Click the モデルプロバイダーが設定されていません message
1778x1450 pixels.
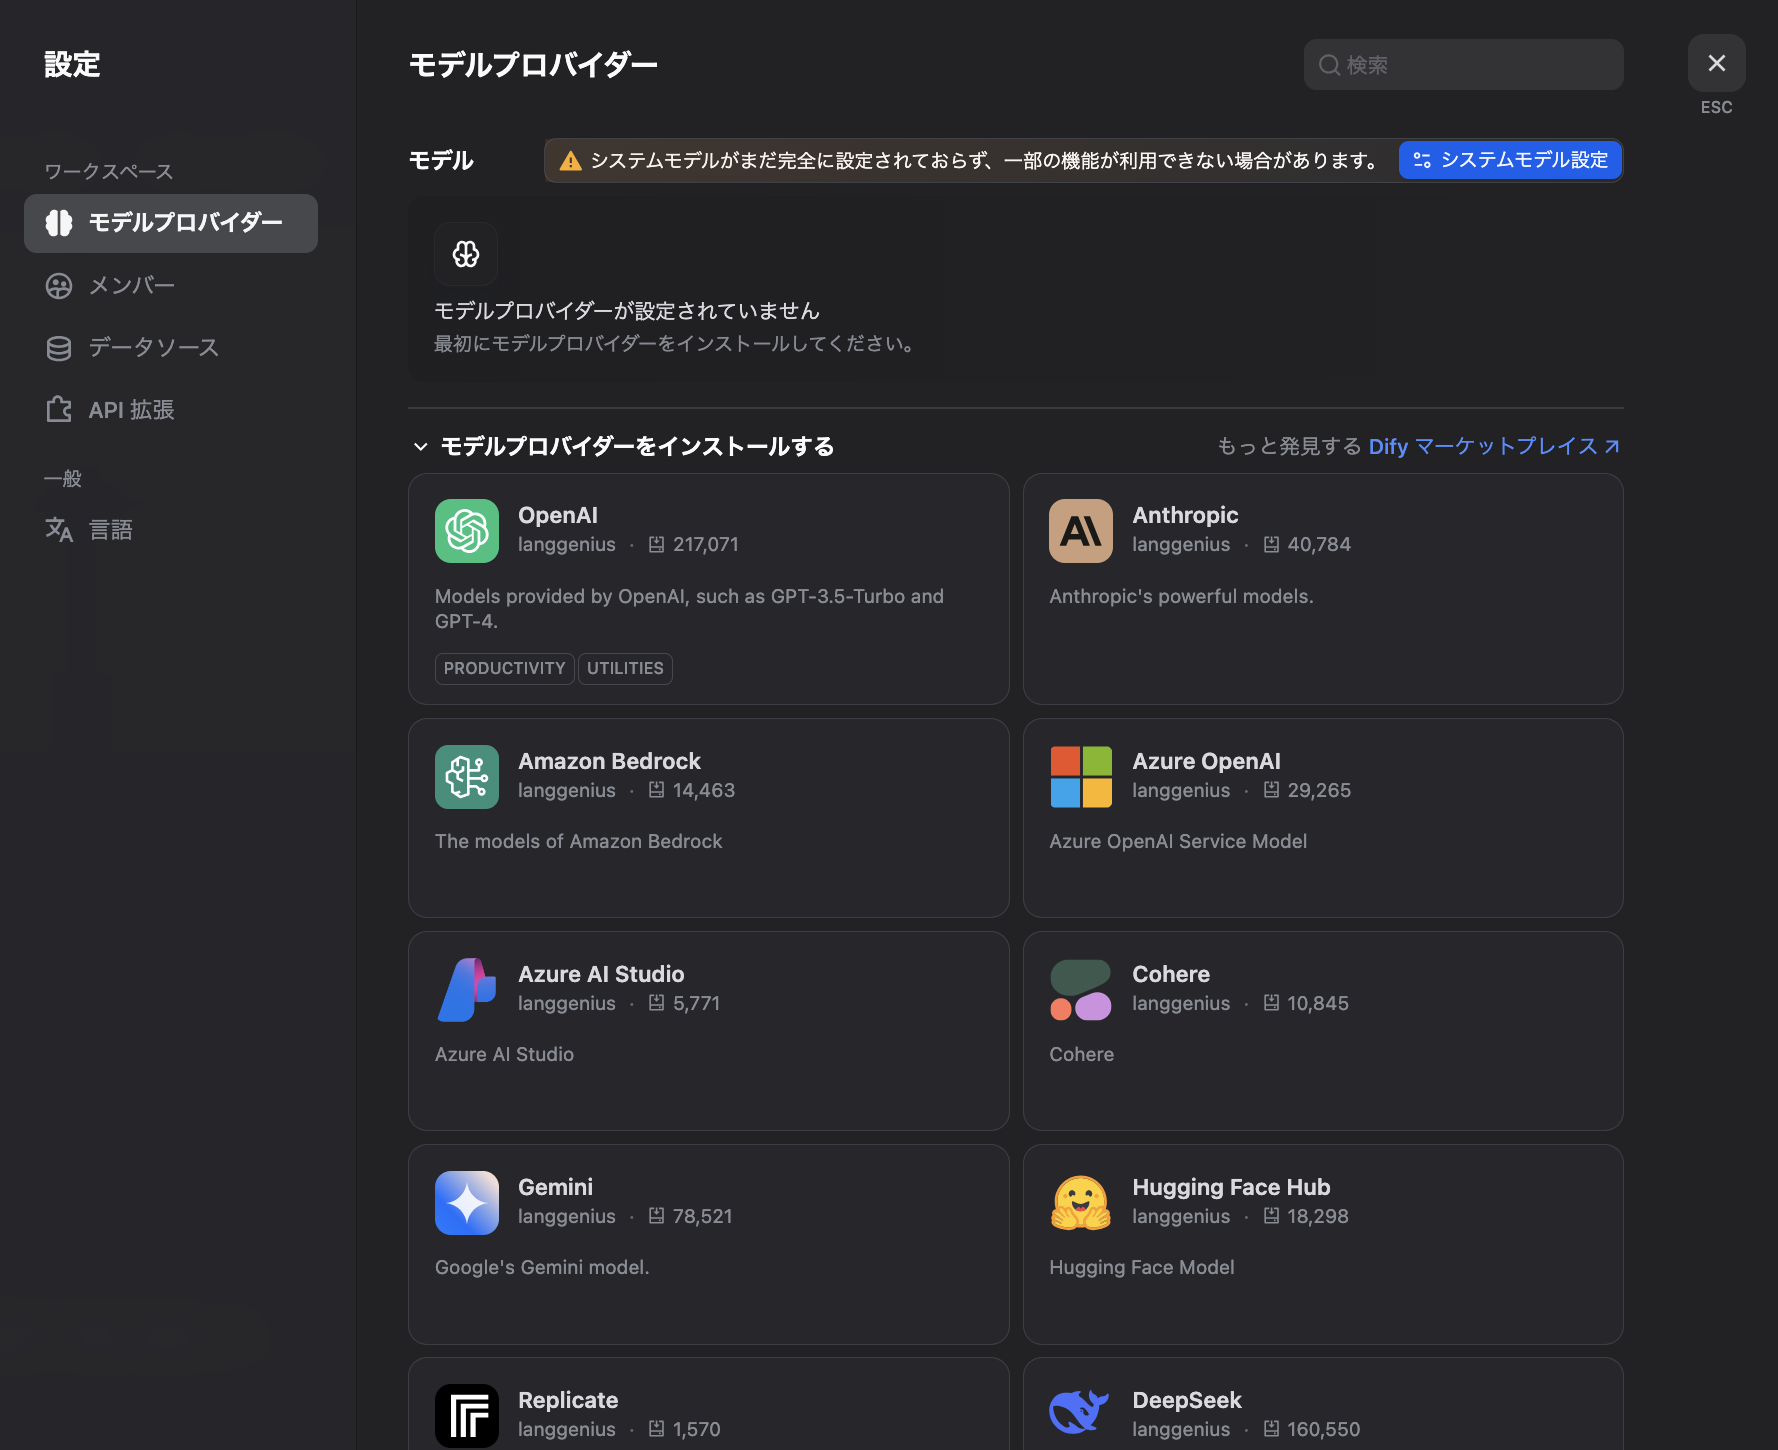point(627,311)
